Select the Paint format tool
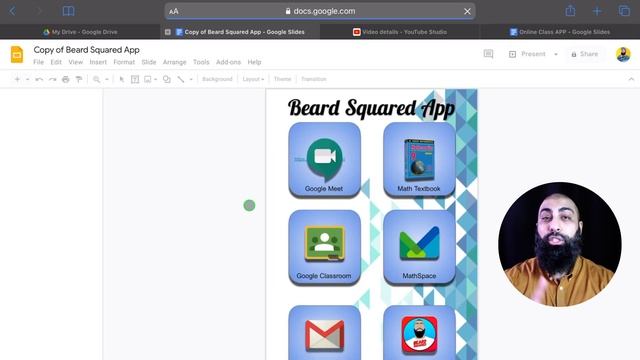The image size is (640, 360). (x=79, y=79)
